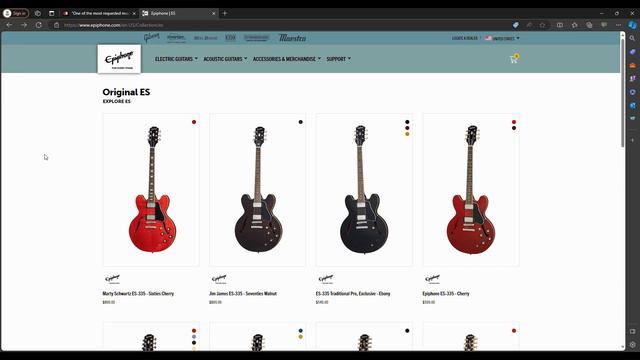
Task: Click Explore ES link
Action: click(x=117, y=101)
